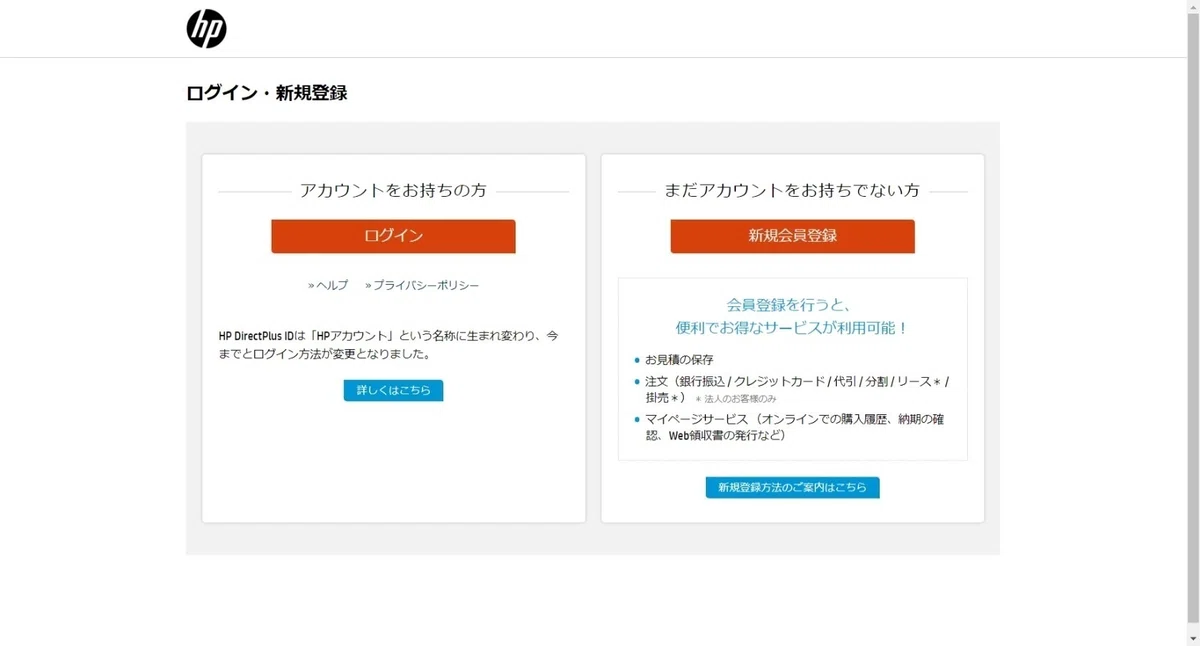The width and height of the screenshot is (1200, 646).
Task: Click the scrollbar up arrow
Action: (x=1193, y=6)
